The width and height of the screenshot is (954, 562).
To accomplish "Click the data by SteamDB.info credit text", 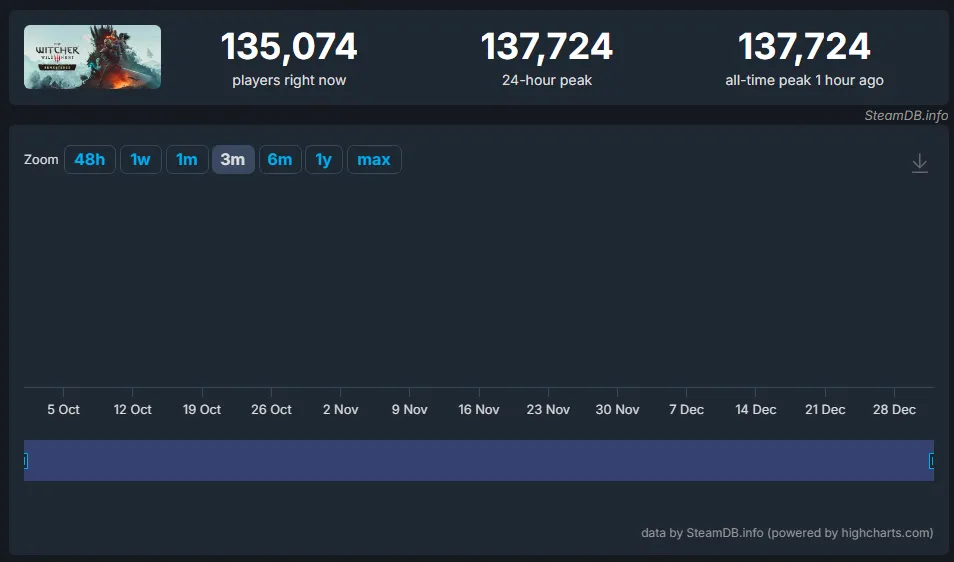I will (787, 533).
